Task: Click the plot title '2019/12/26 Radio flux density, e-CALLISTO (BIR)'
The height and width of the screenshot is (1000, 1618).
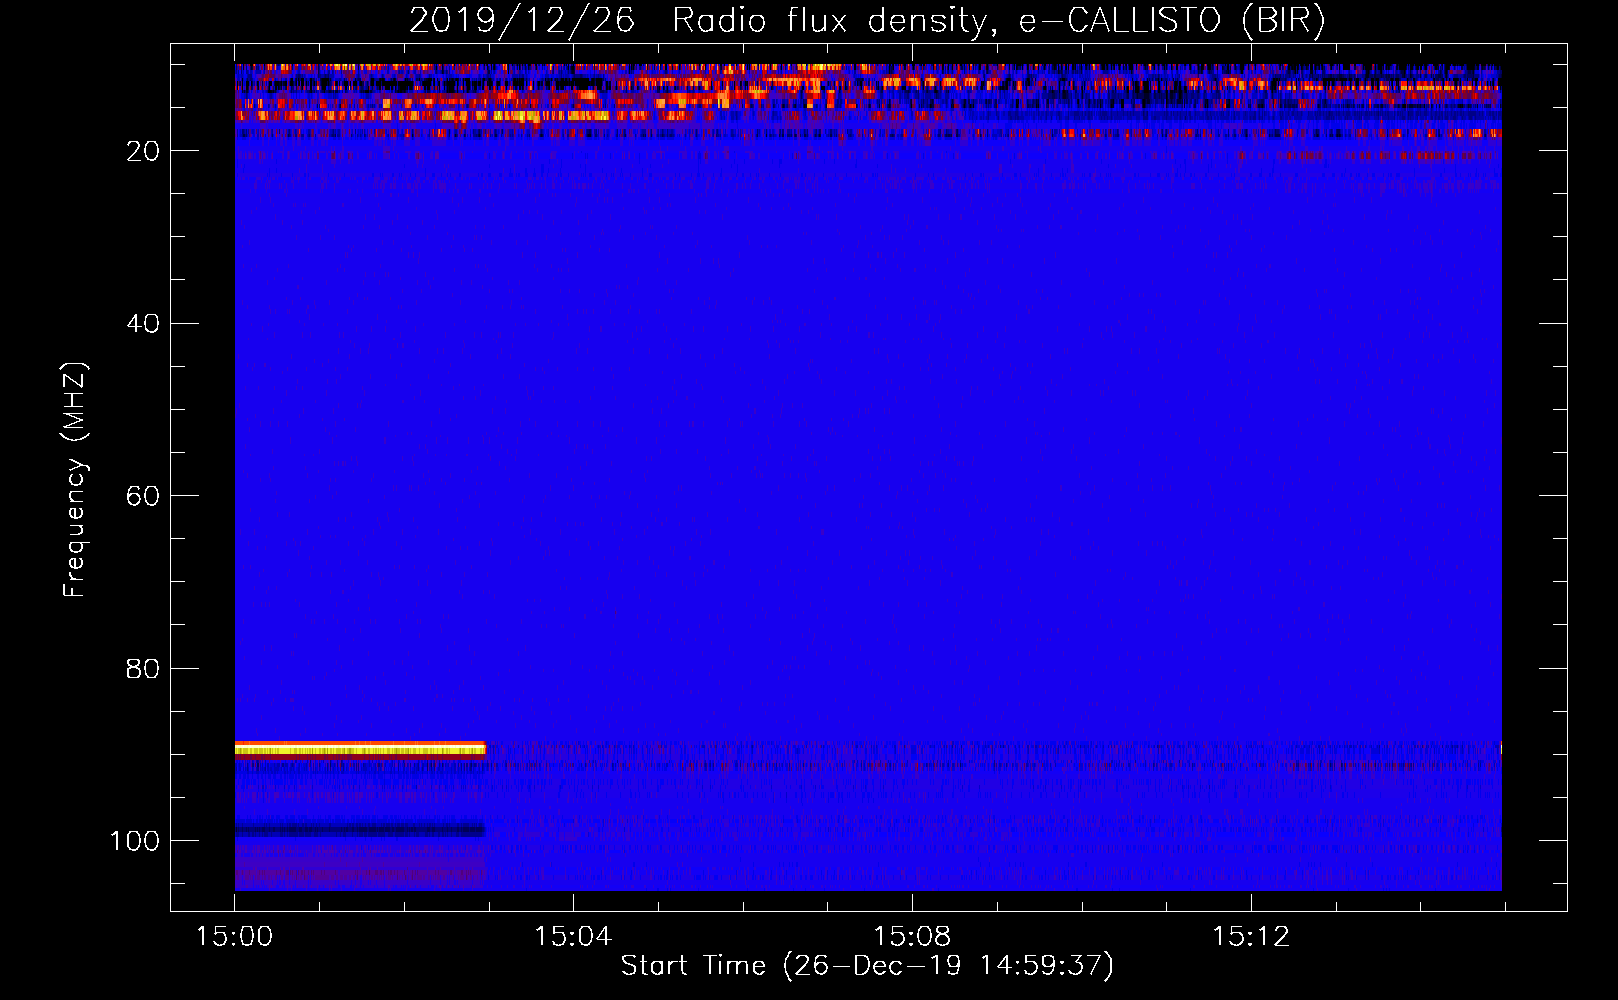Action: (x=867, y=20)
